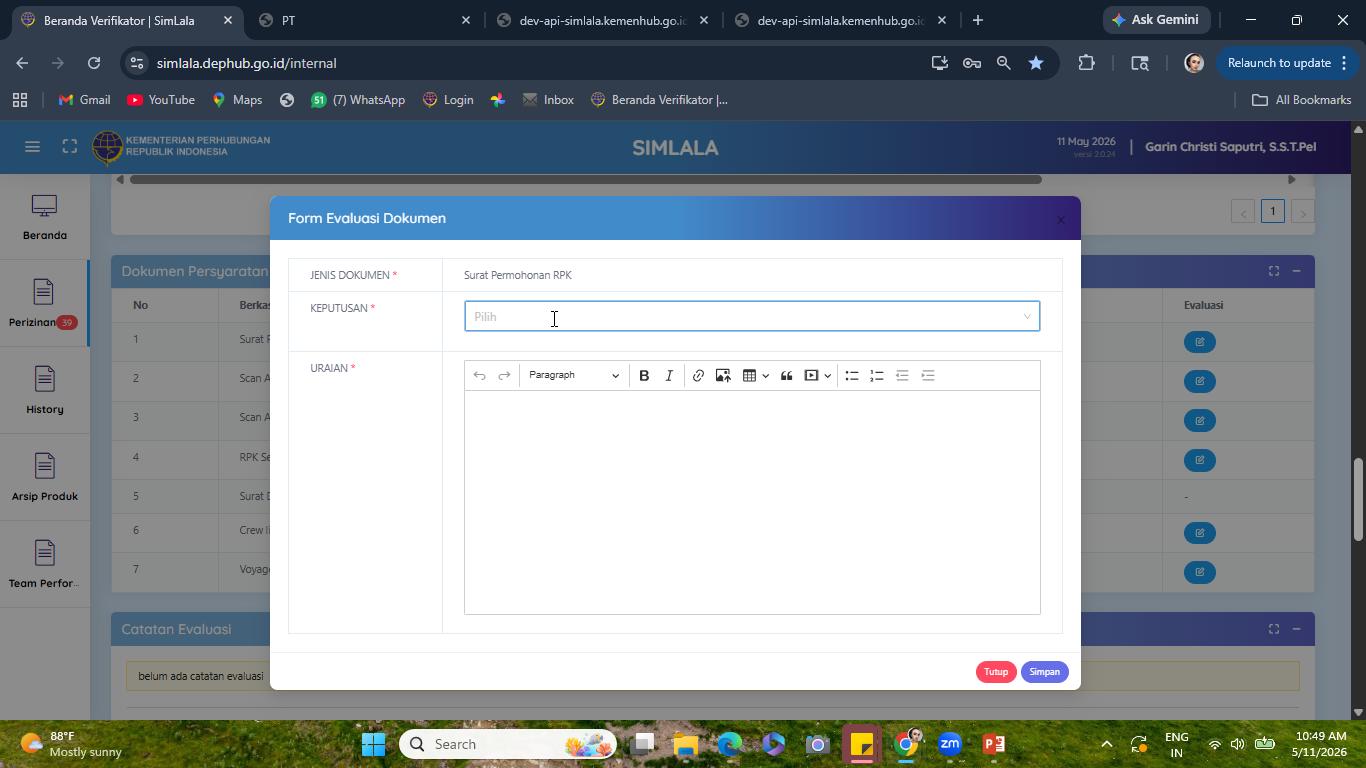Click the undo icon in the Uraian editor

tap(479, 376)
